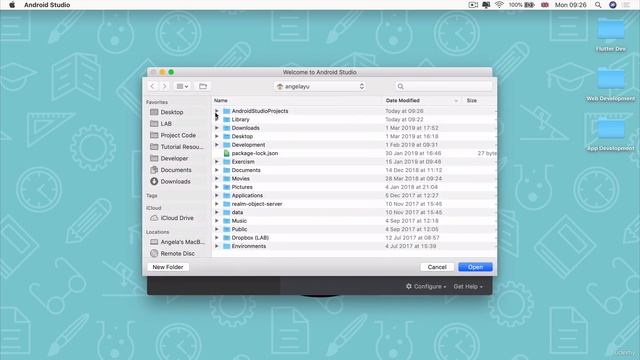Select the Documents folder row in list
This screenshot has height=360, width=640.
[354, 170]
